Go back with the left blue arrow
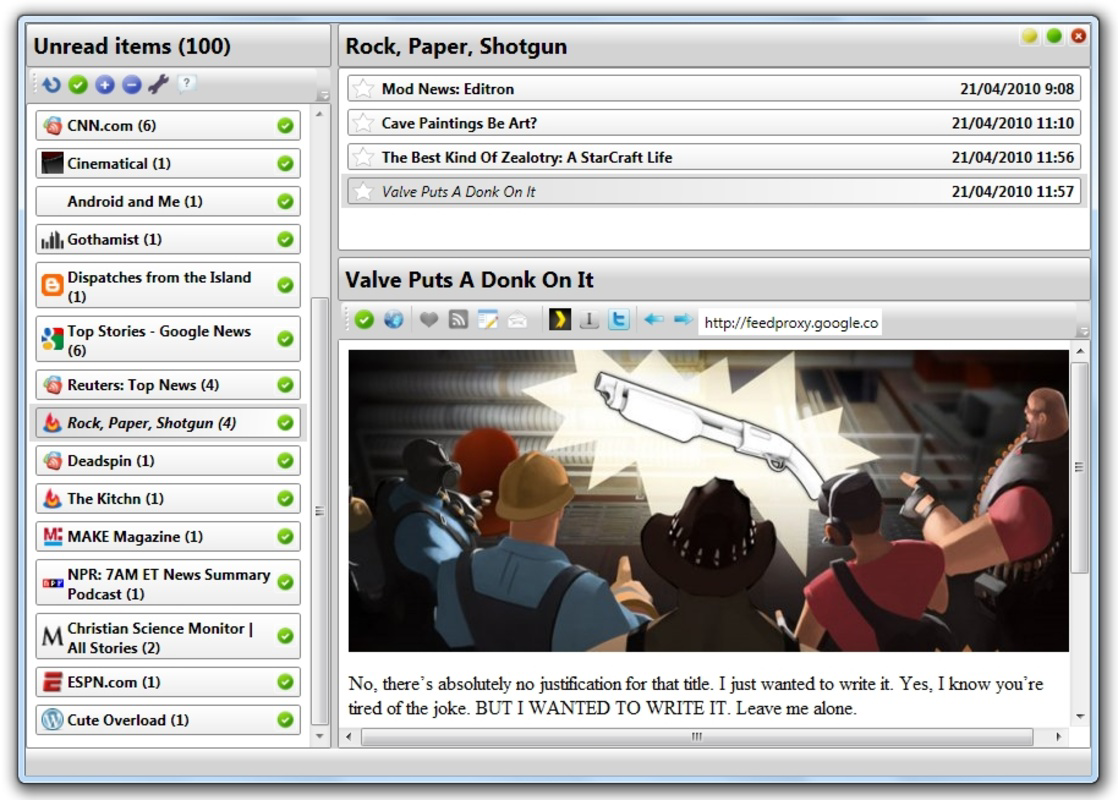The image size is (1118, 800). (x=654, y=319)
